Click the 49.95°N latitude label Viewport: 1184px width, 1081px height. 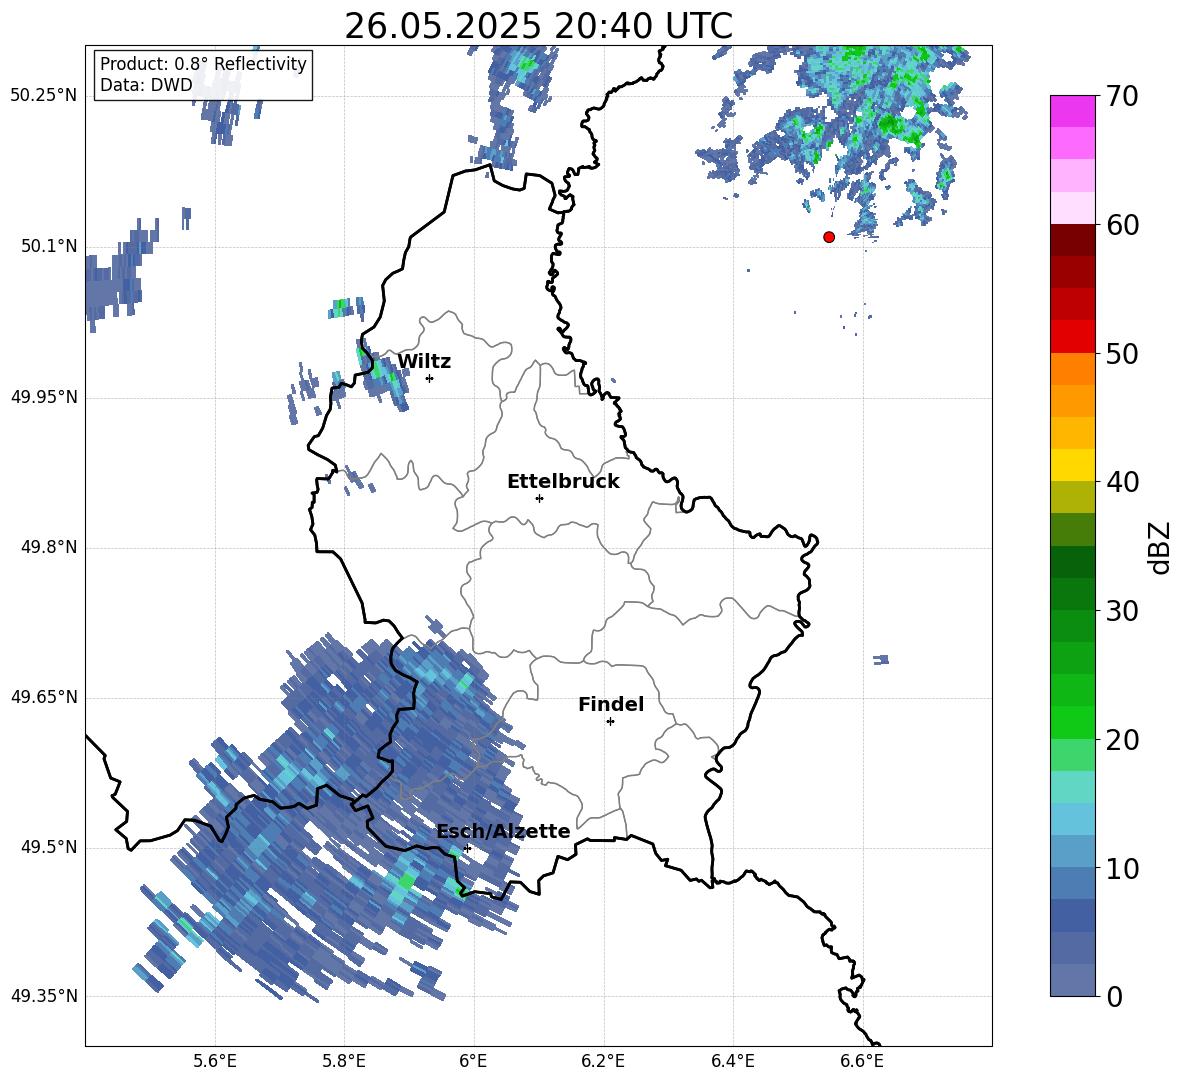44,397
